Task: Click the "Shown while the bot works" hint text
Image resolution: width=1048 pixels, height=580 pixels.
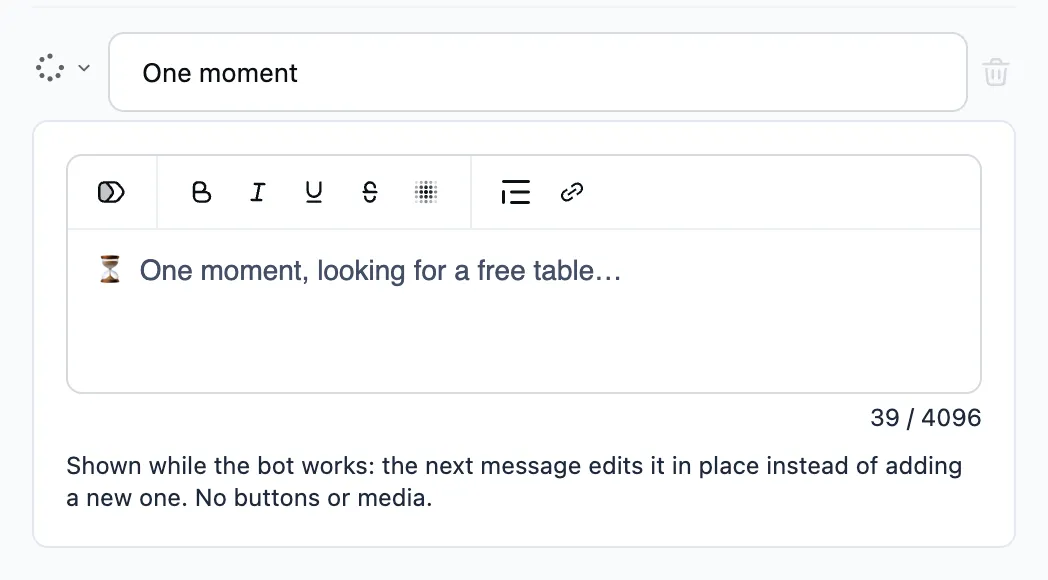Action: tap(514, 482)
